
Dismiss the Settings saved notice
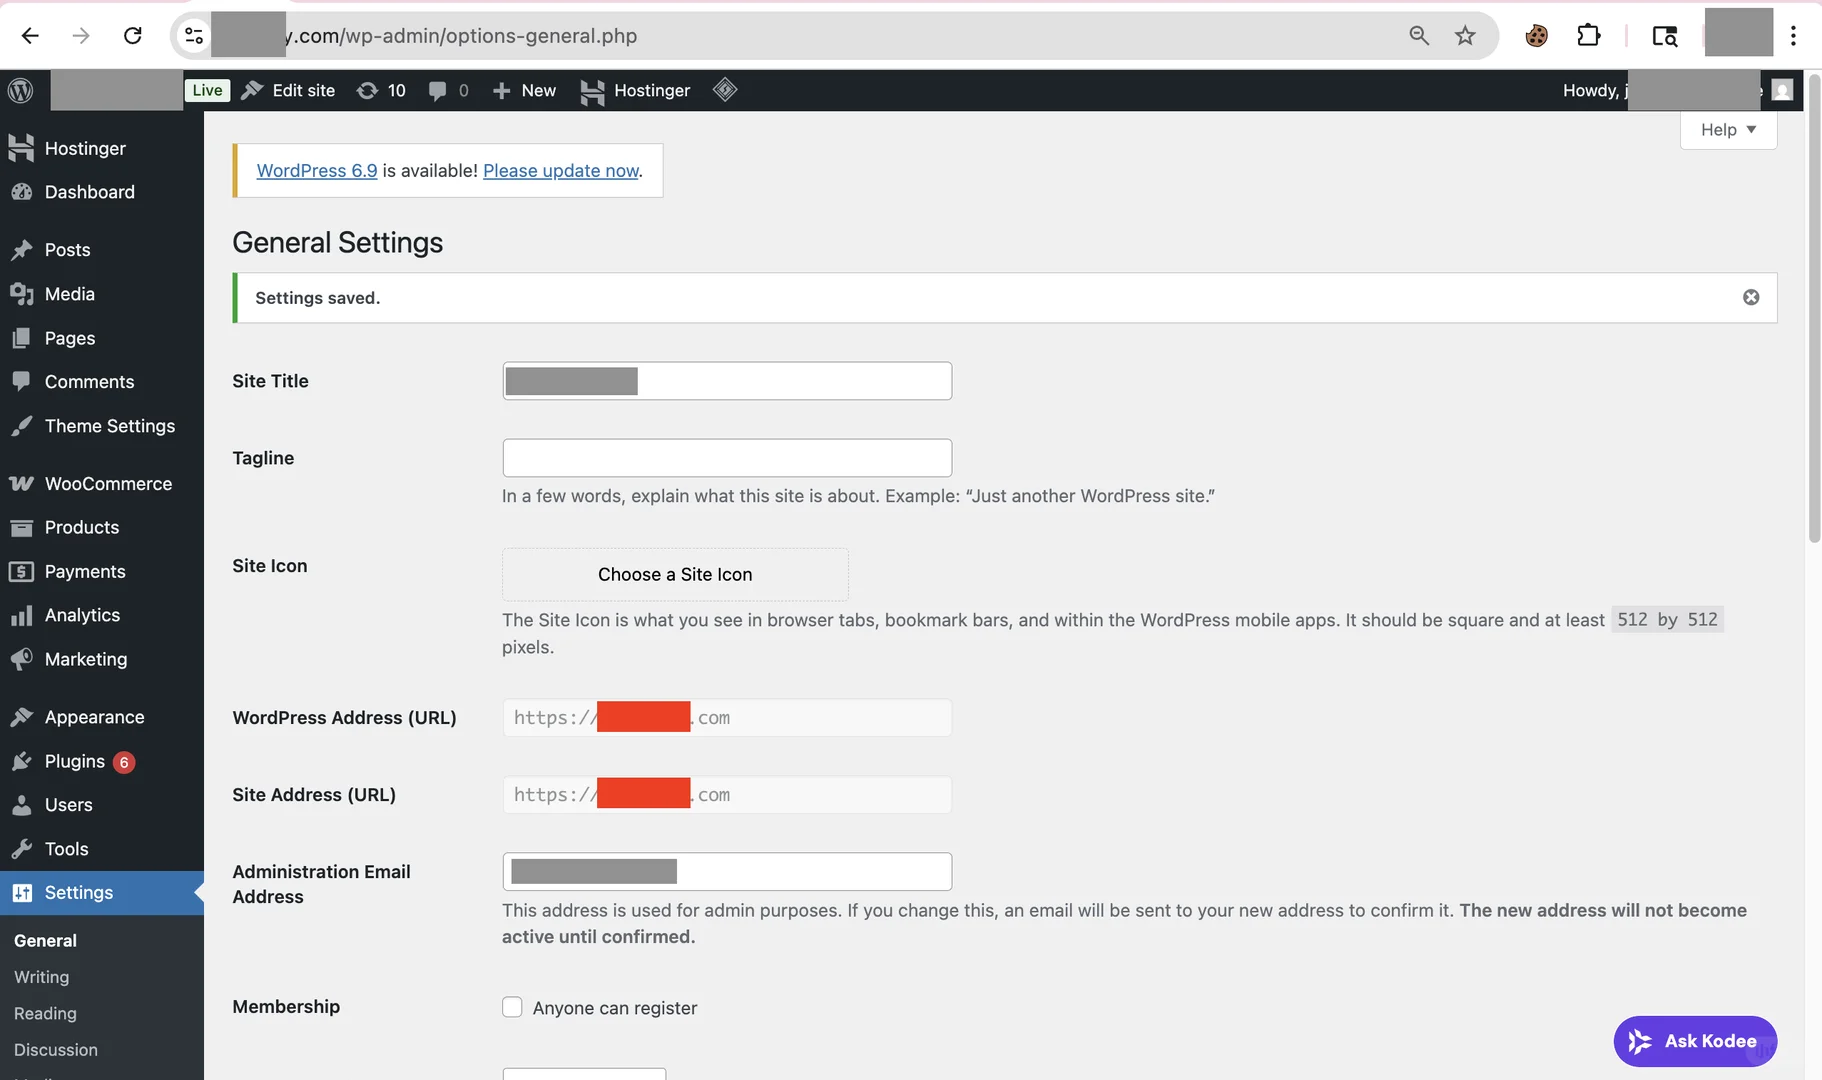click(1750, 297)
